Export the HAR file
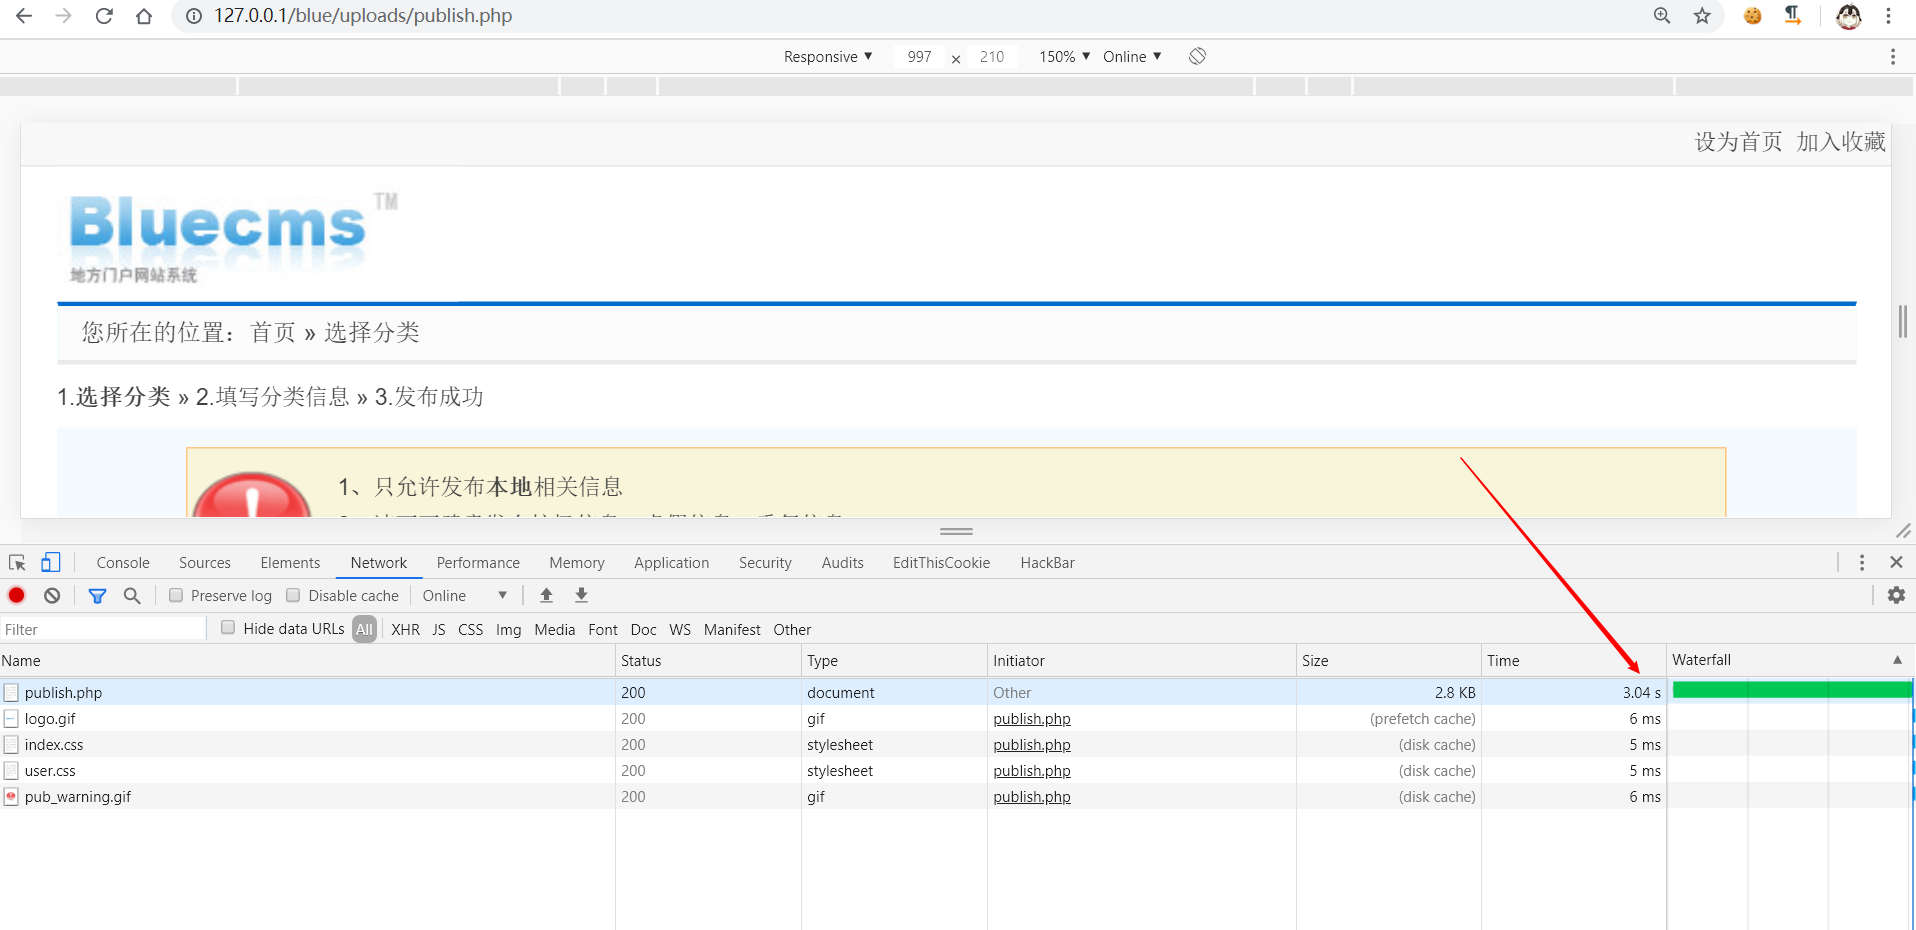This screenshot has height=930, width=1916. click(x=581, y=595)
